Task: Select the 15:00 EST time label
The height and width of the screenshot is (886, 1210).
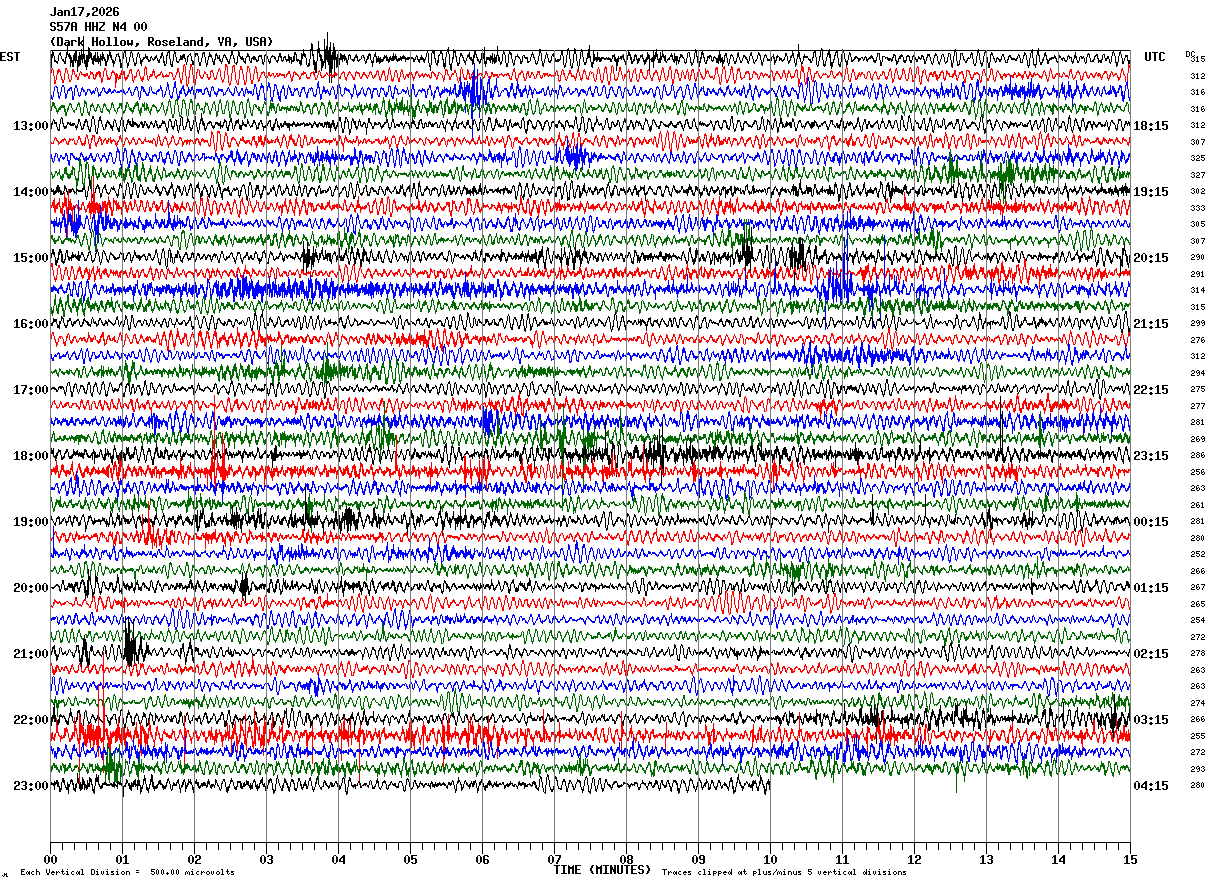Action: point(30,257)
